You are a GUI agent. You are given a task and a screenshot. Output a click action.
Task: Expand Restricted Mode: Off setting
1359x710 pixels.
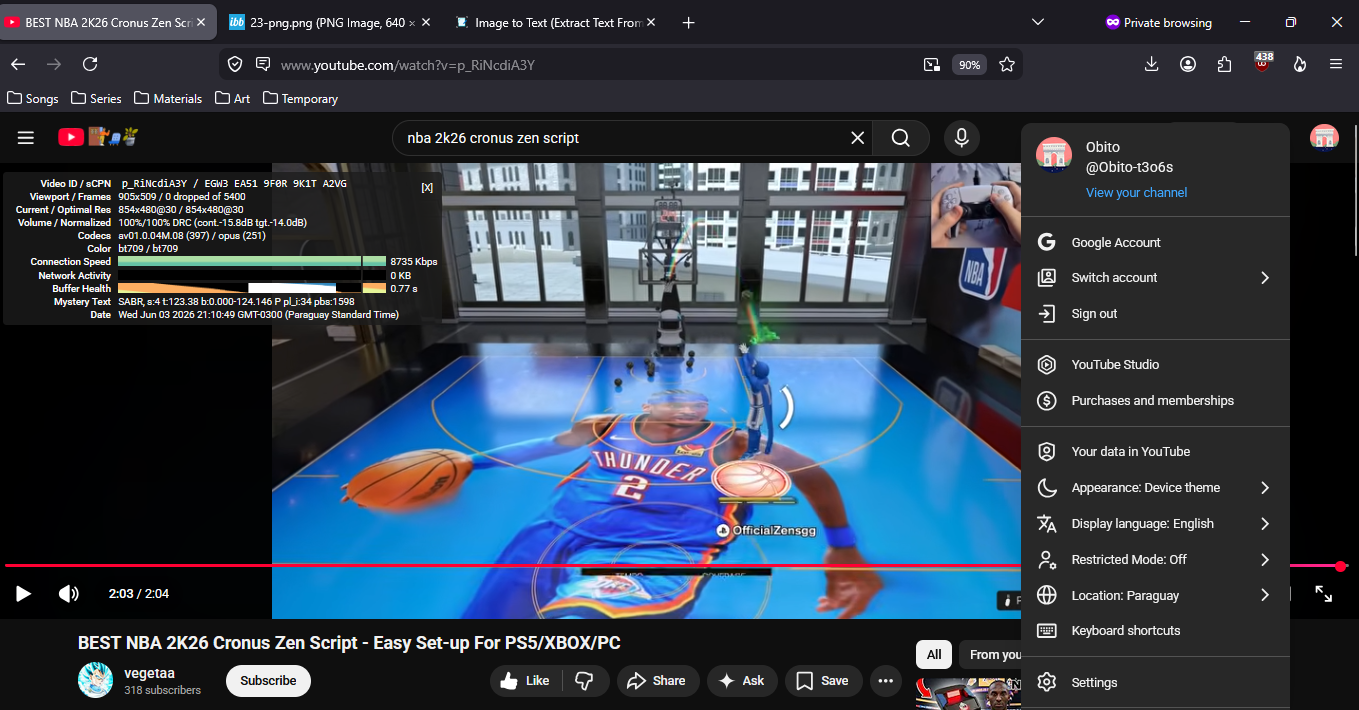1155,560
